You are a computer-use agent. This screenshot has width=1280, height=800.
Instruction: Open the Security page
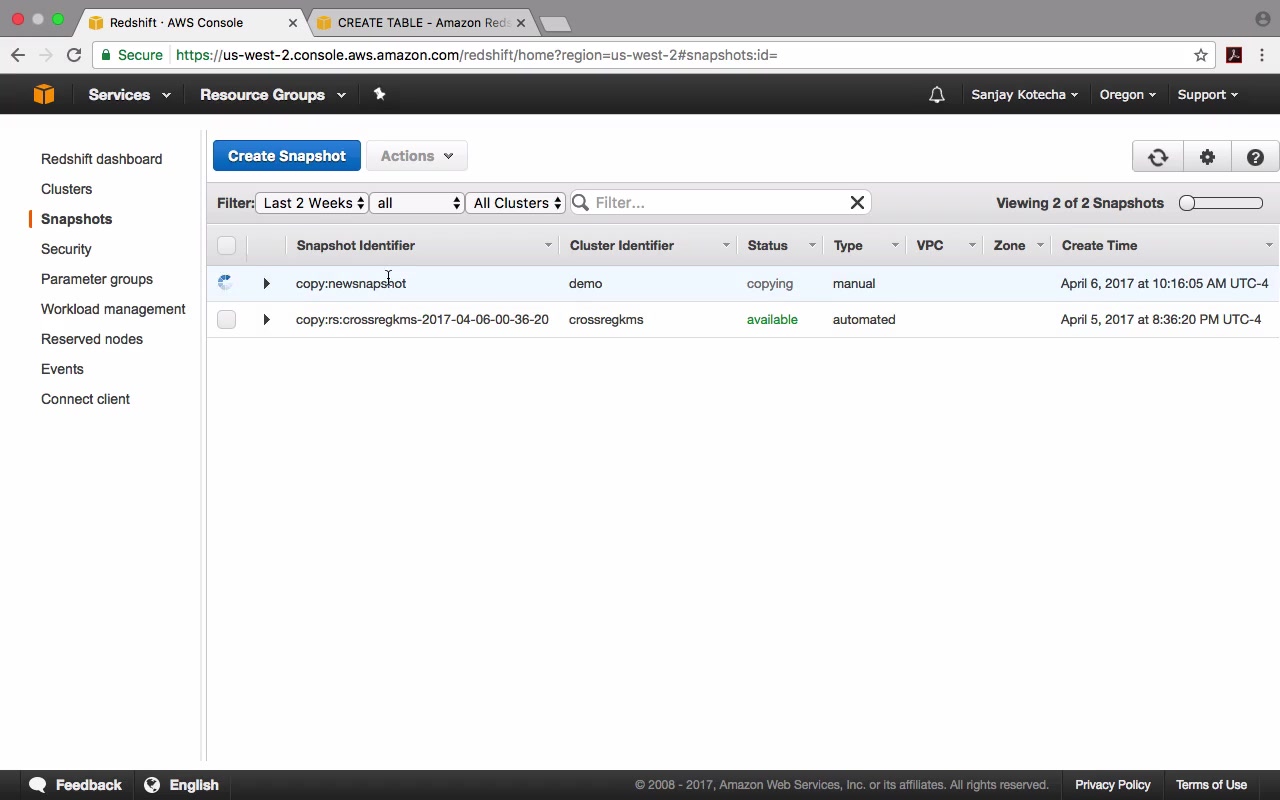[66, 249]
